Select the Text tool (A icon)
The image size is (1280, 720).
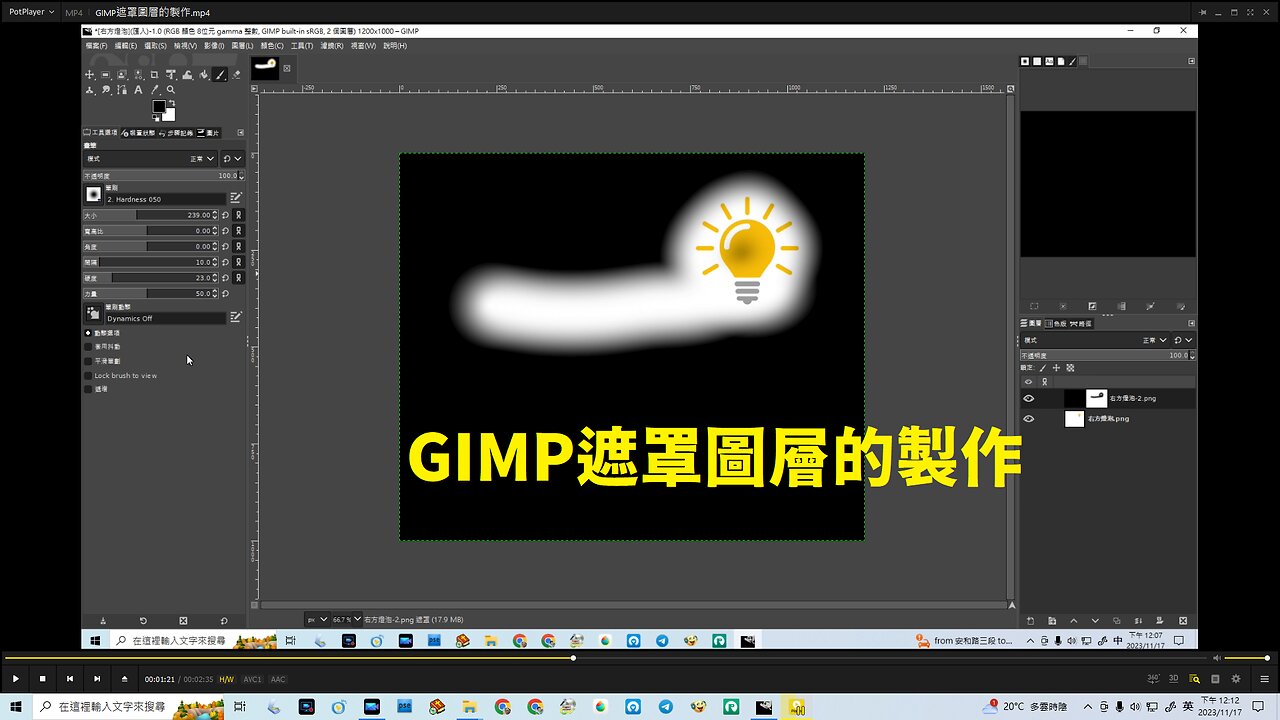click(138, 90)
